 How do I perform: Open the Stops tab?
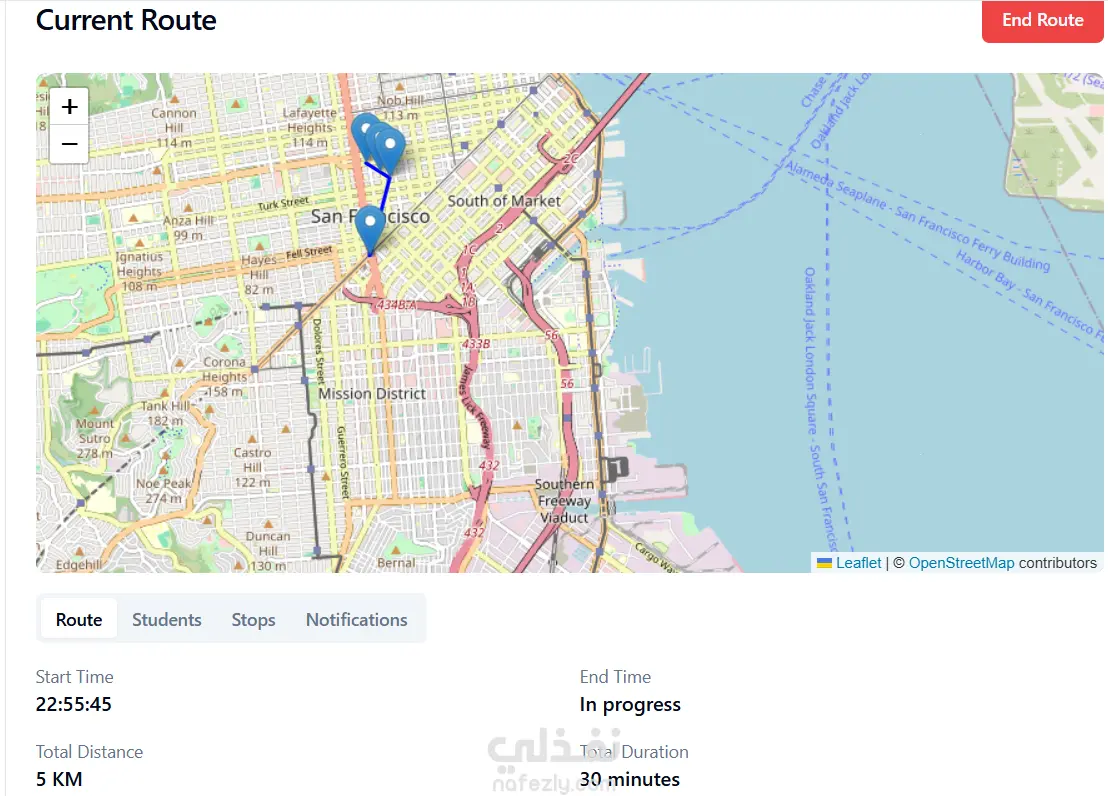(254, 619)
